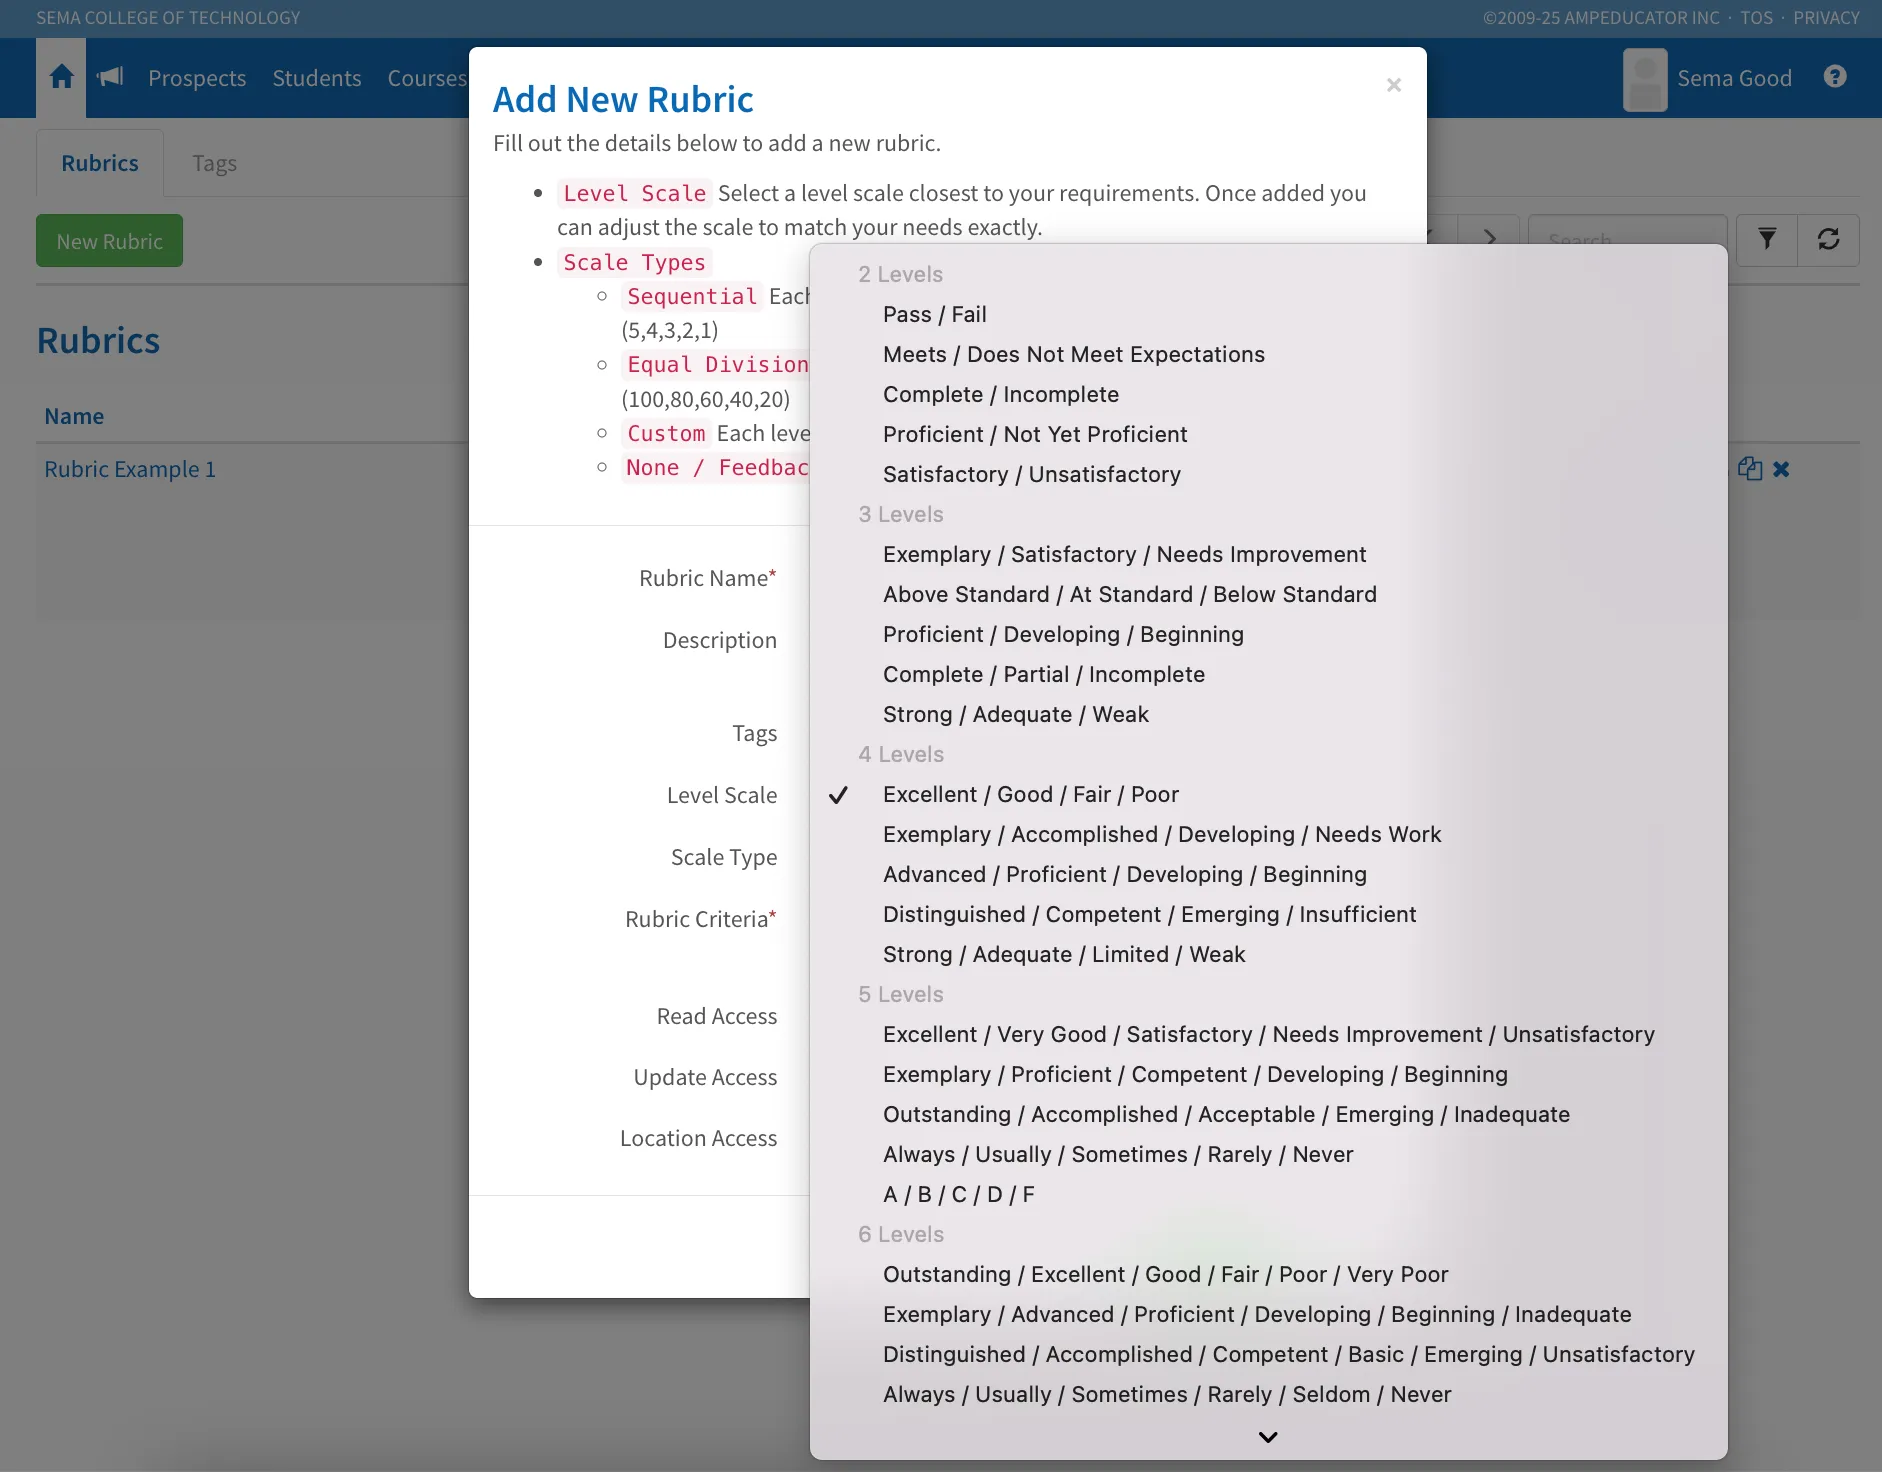Close the Add New Rubric dialog
1882x1472 pixels.
click(x=1394, y=86)
